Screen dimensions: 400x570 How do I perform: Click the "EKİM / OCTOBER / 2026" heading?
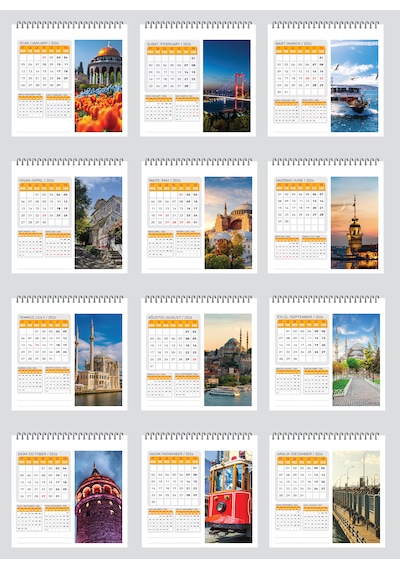point(38,454)
